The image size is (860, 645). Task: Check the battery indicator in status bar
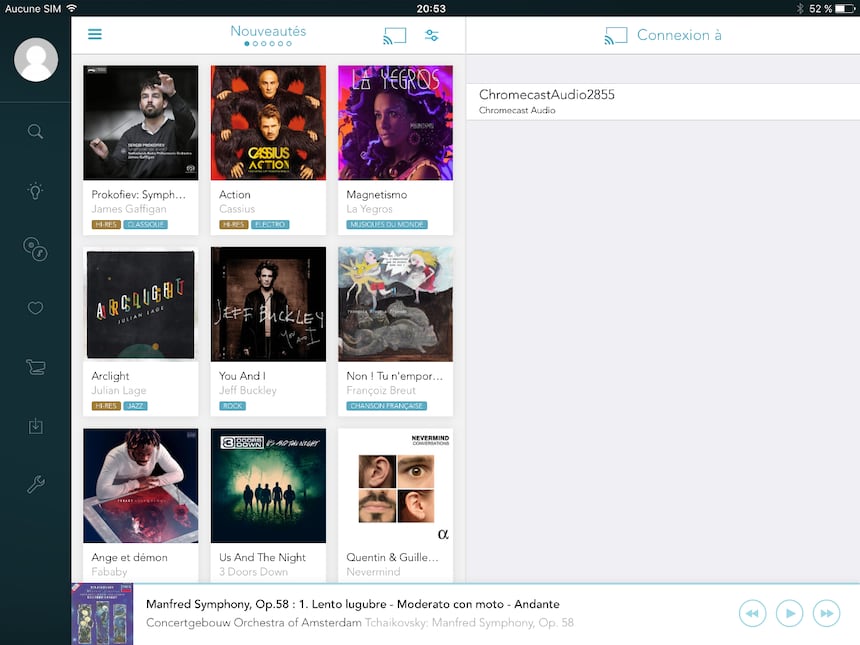[844, 9]
